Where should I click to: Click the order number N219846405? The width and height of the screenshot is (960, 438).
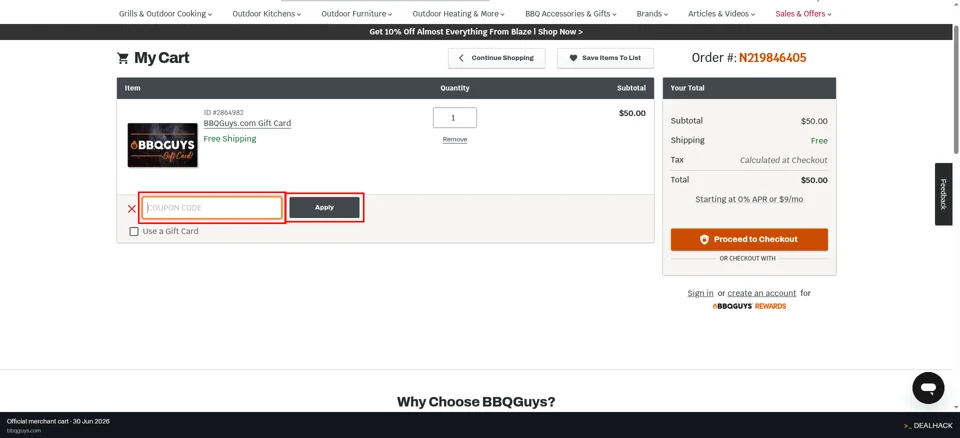[x=773, y=58]
